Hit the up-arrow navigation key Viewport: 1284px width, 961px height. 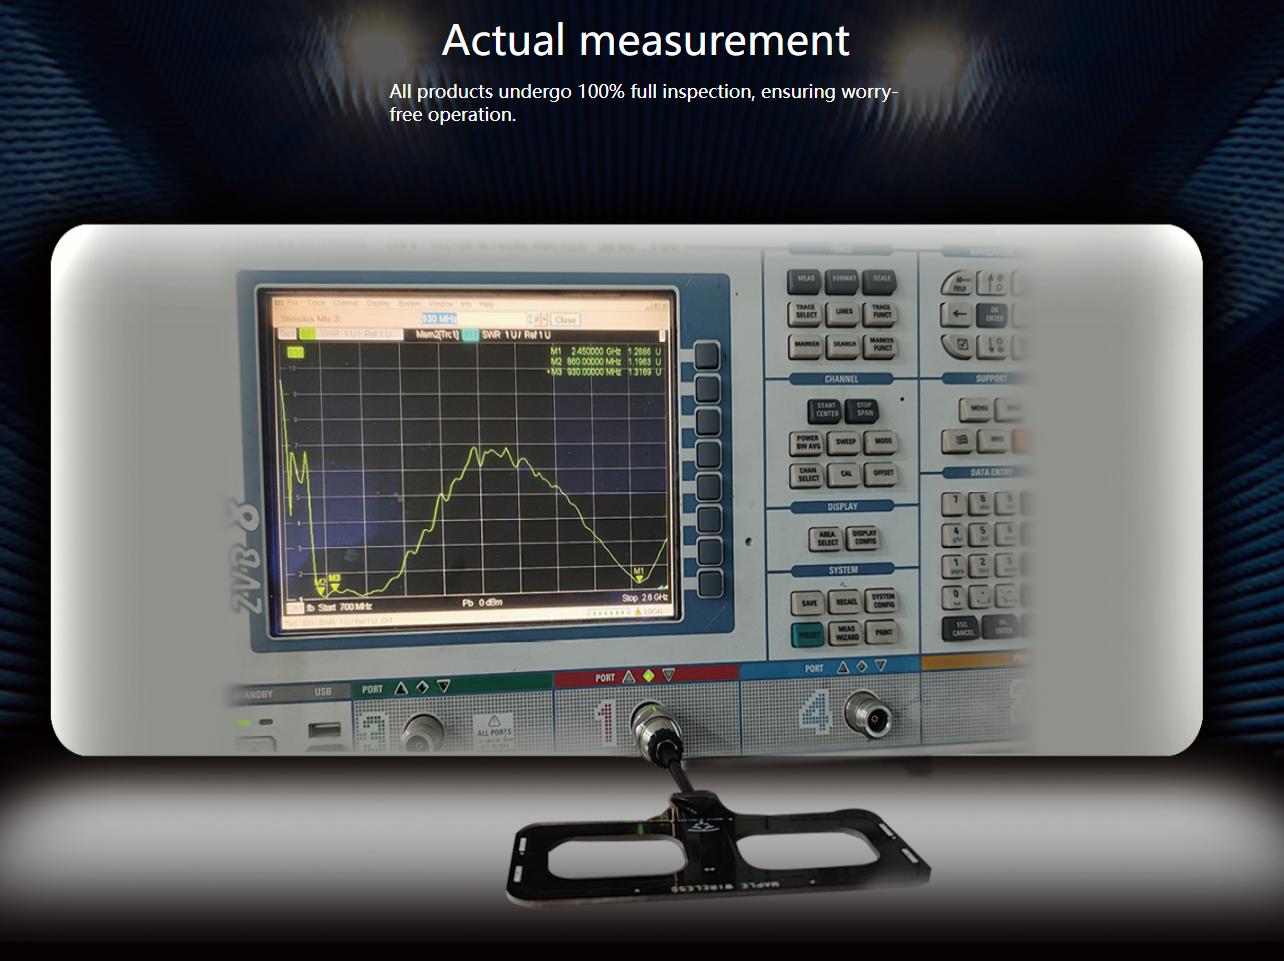pos(994,283)
